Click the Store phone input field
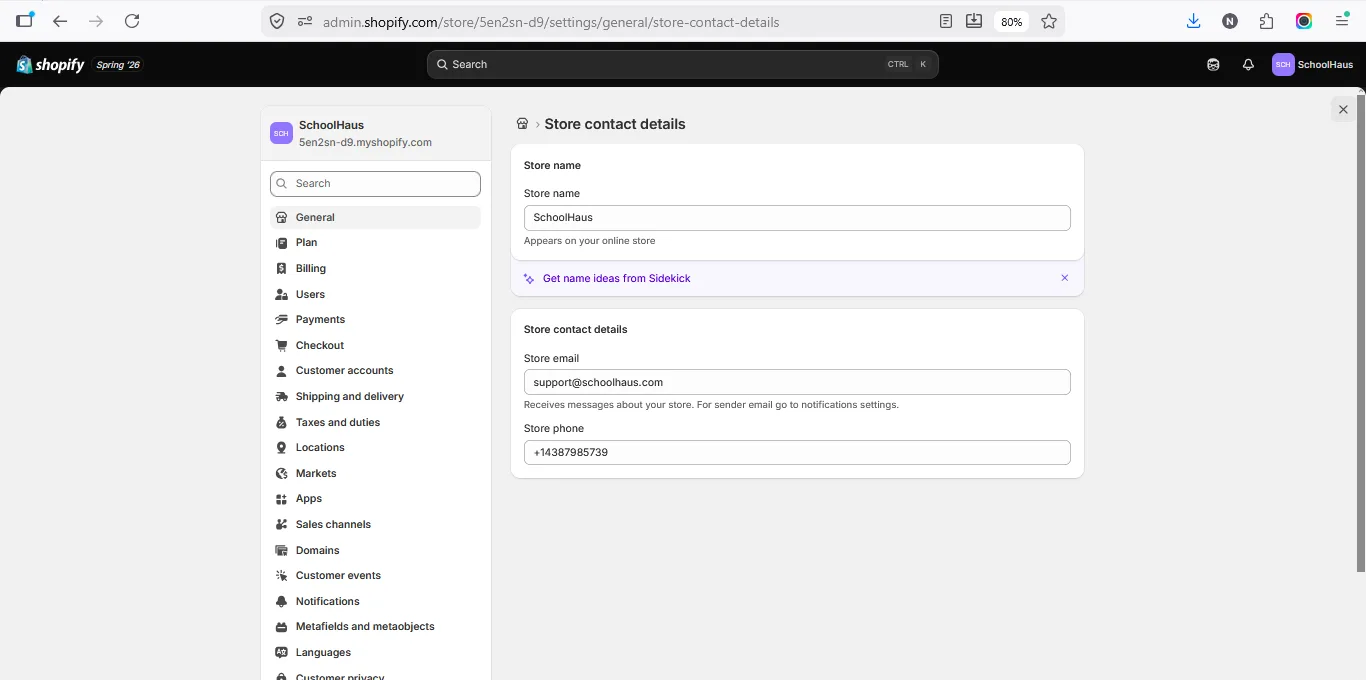The width and height of the screenshot is (1366, 680). [x=797, y=452]
